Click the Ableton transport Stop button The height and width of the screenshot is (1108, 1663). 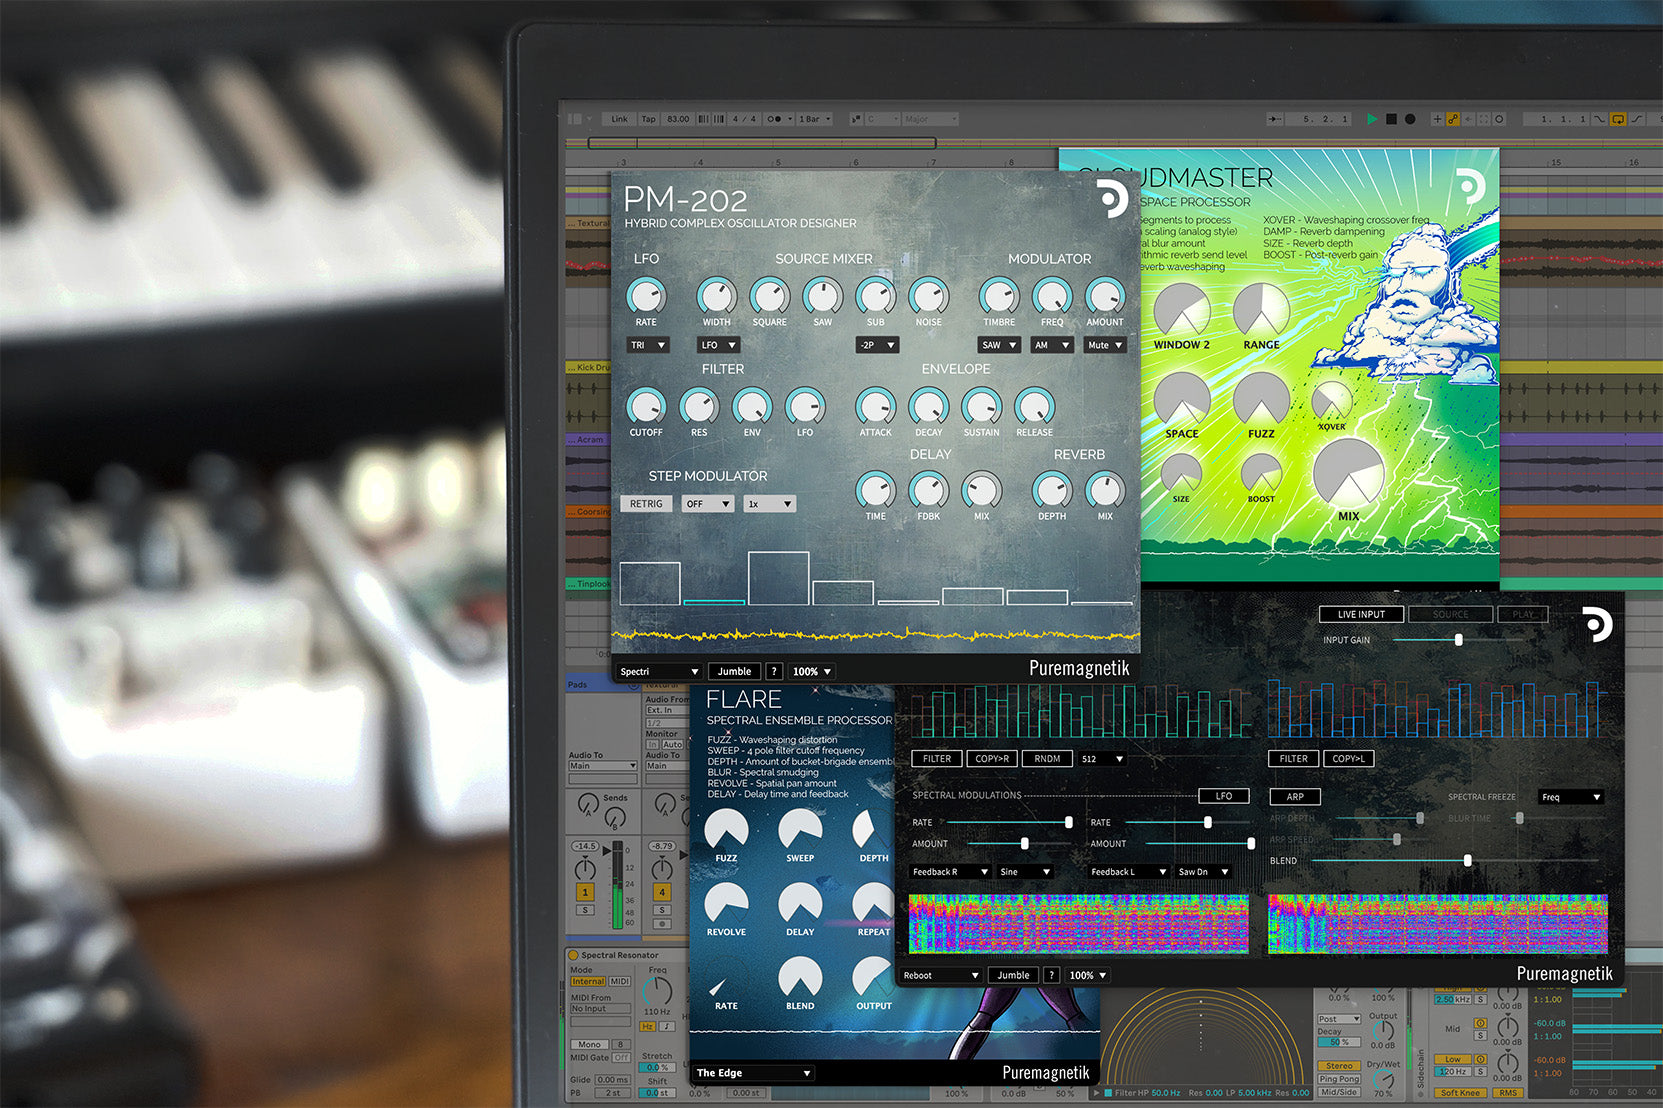1391,119
